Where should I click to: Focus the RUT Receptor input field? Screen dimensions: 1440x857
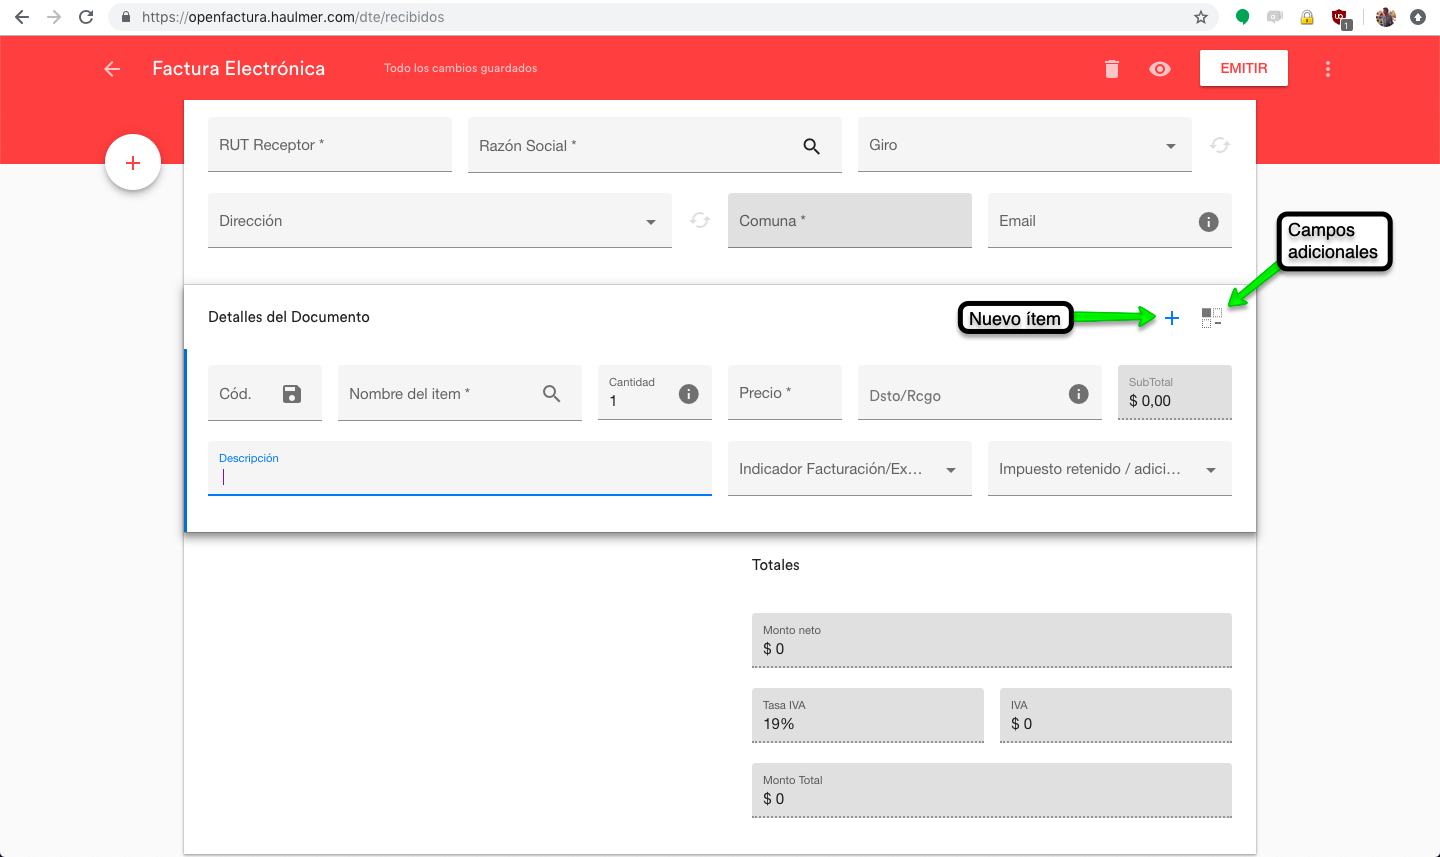[x=330, y=145]
